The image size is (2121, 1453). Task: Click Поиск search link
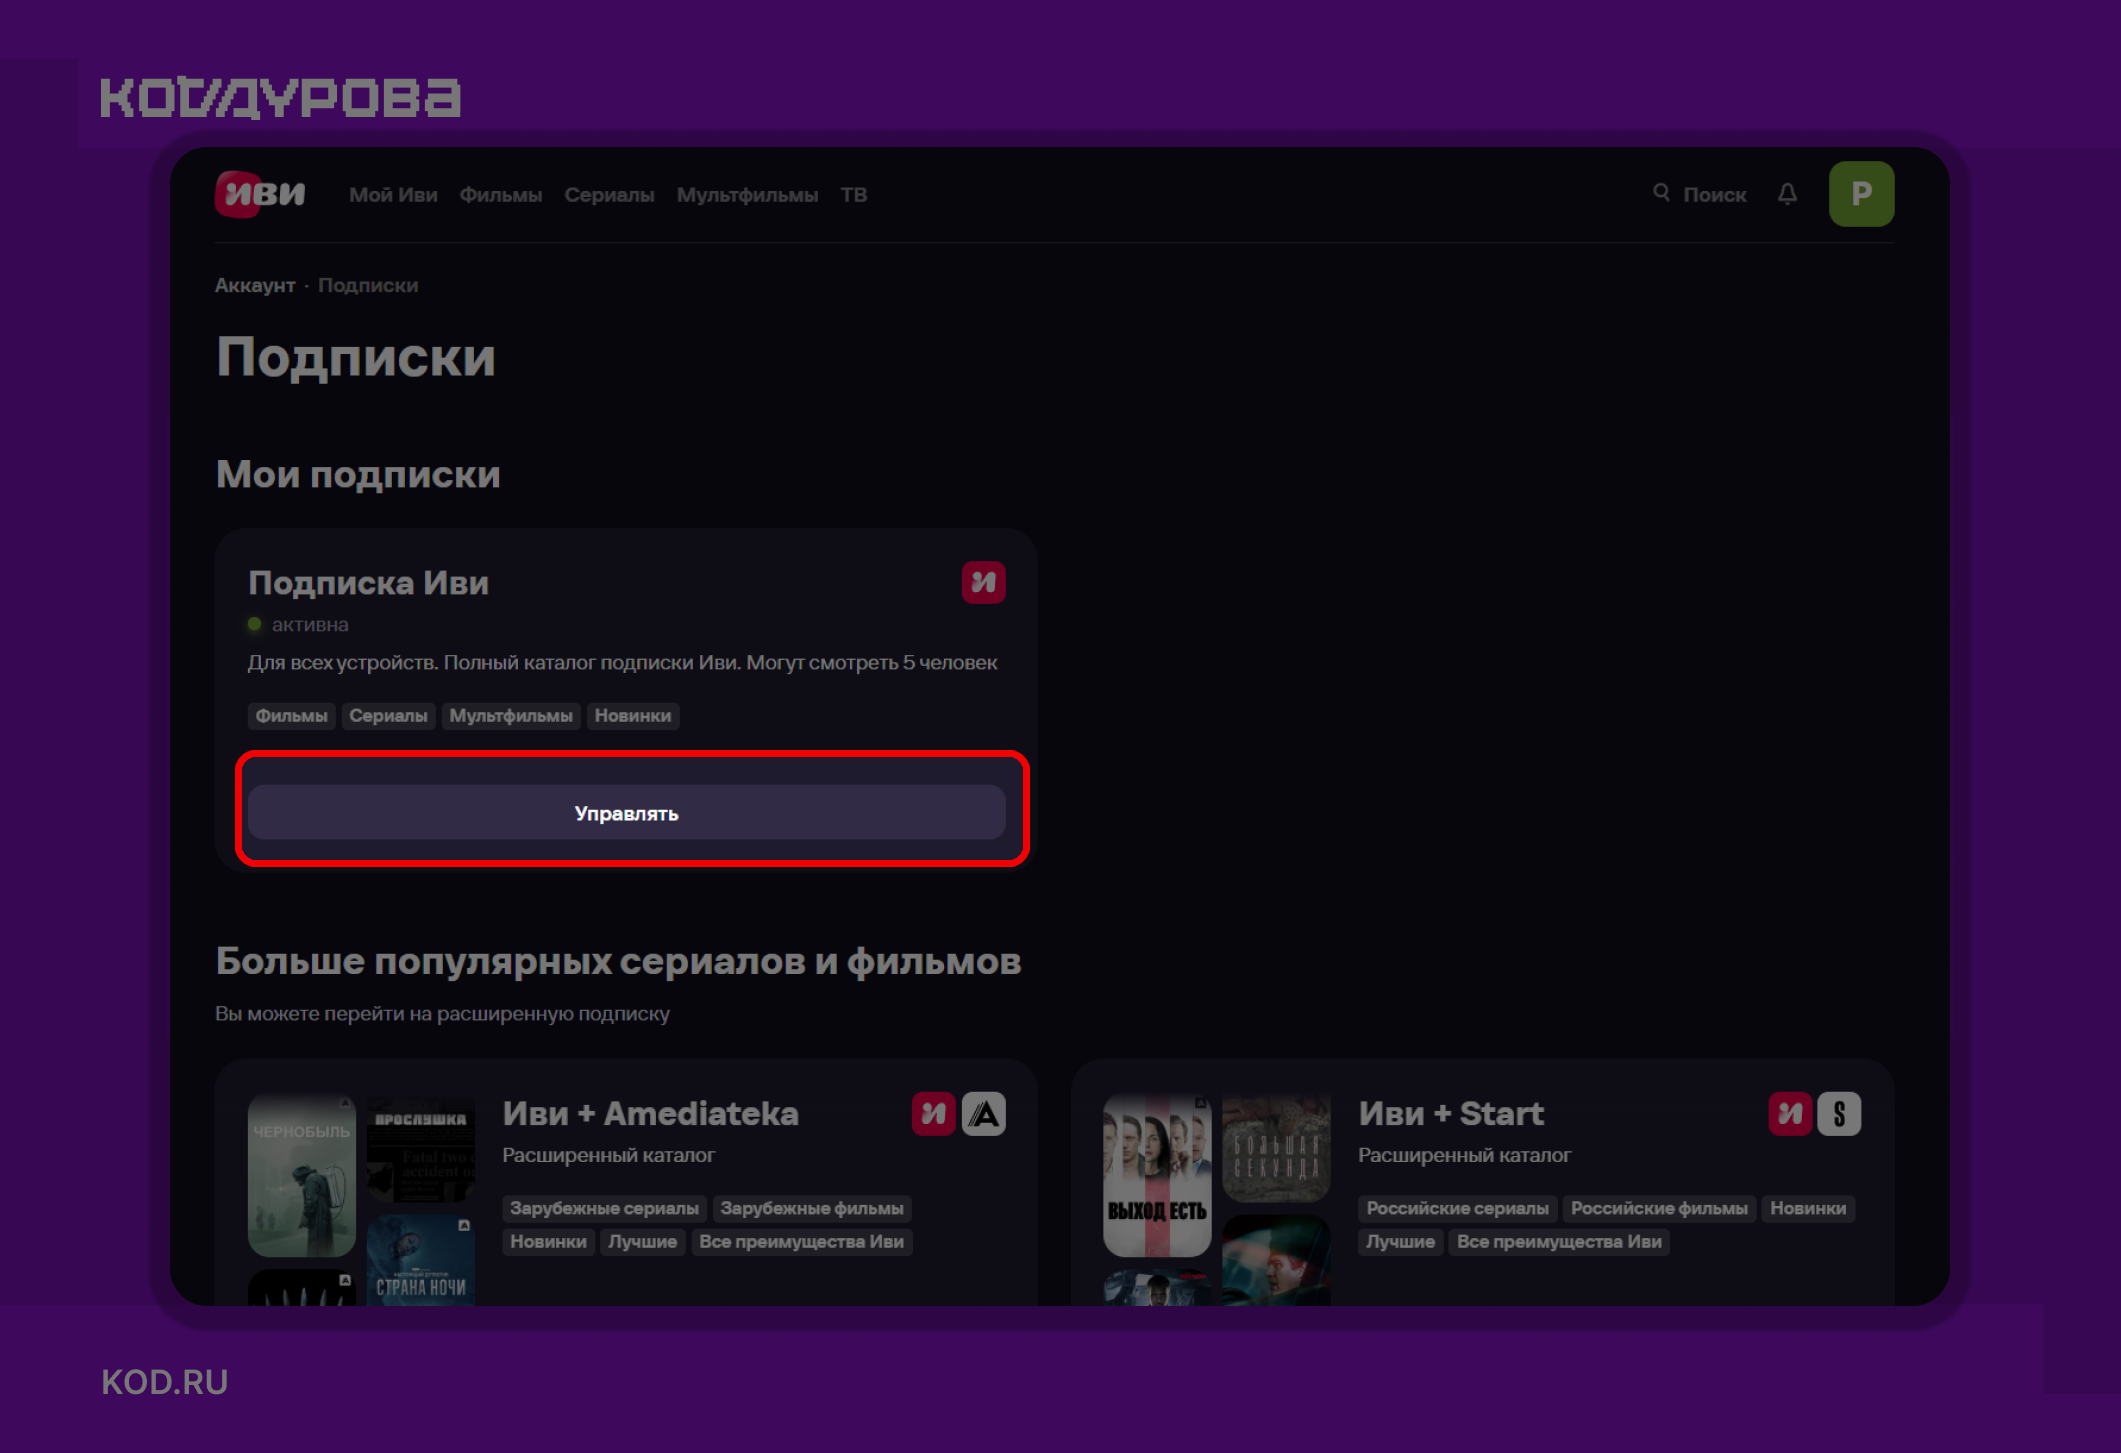[x=1714, y=195]
